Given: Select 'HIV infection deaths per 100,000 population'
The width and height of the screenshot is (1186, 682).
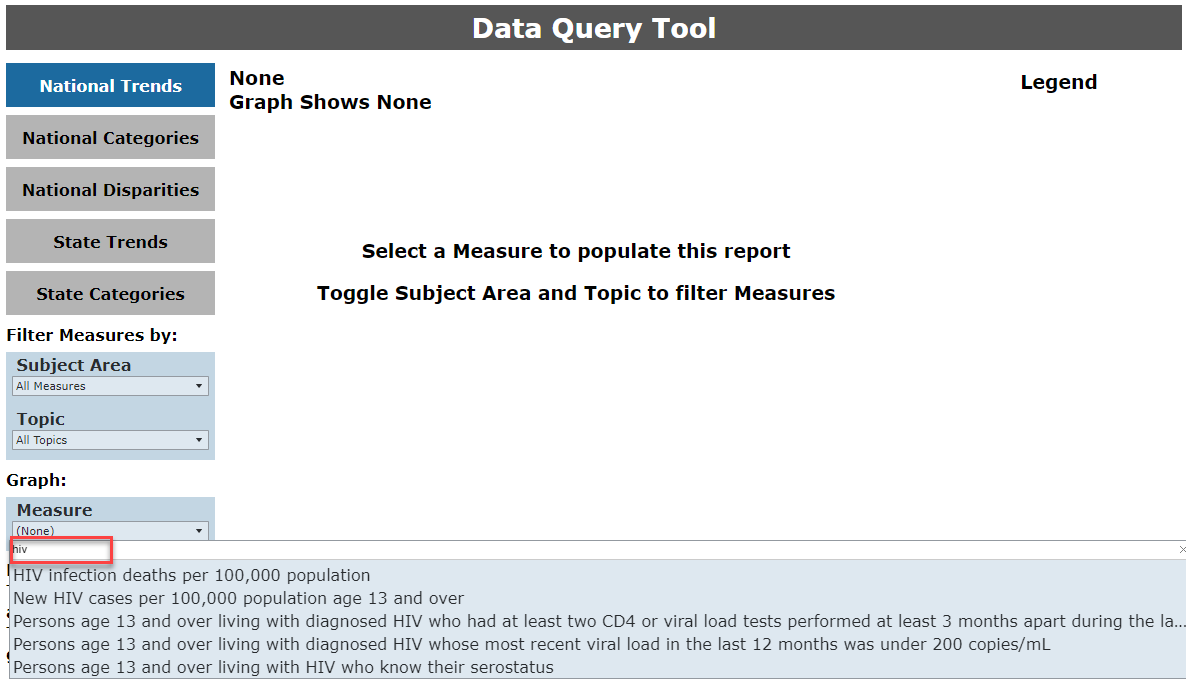Looking at the screenshot, I should (192, 575).
